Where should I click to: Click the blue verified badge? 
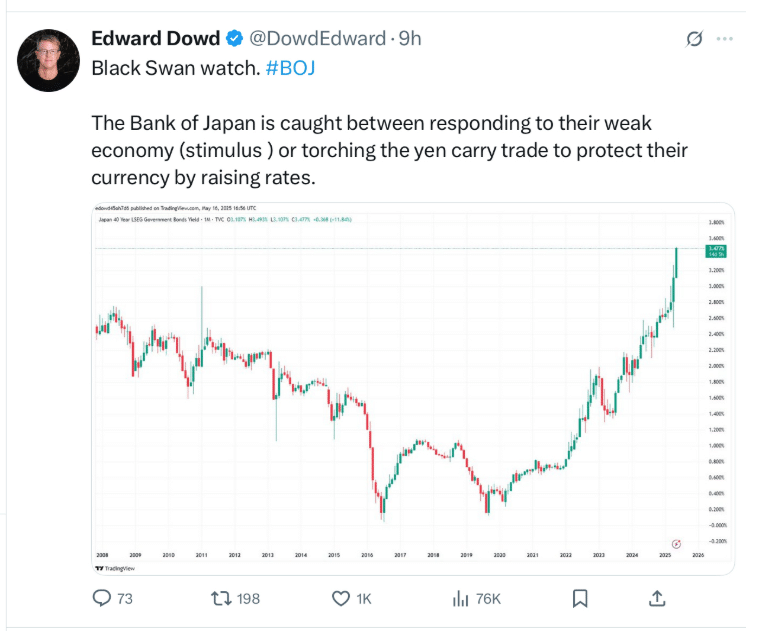pos(234,39)
